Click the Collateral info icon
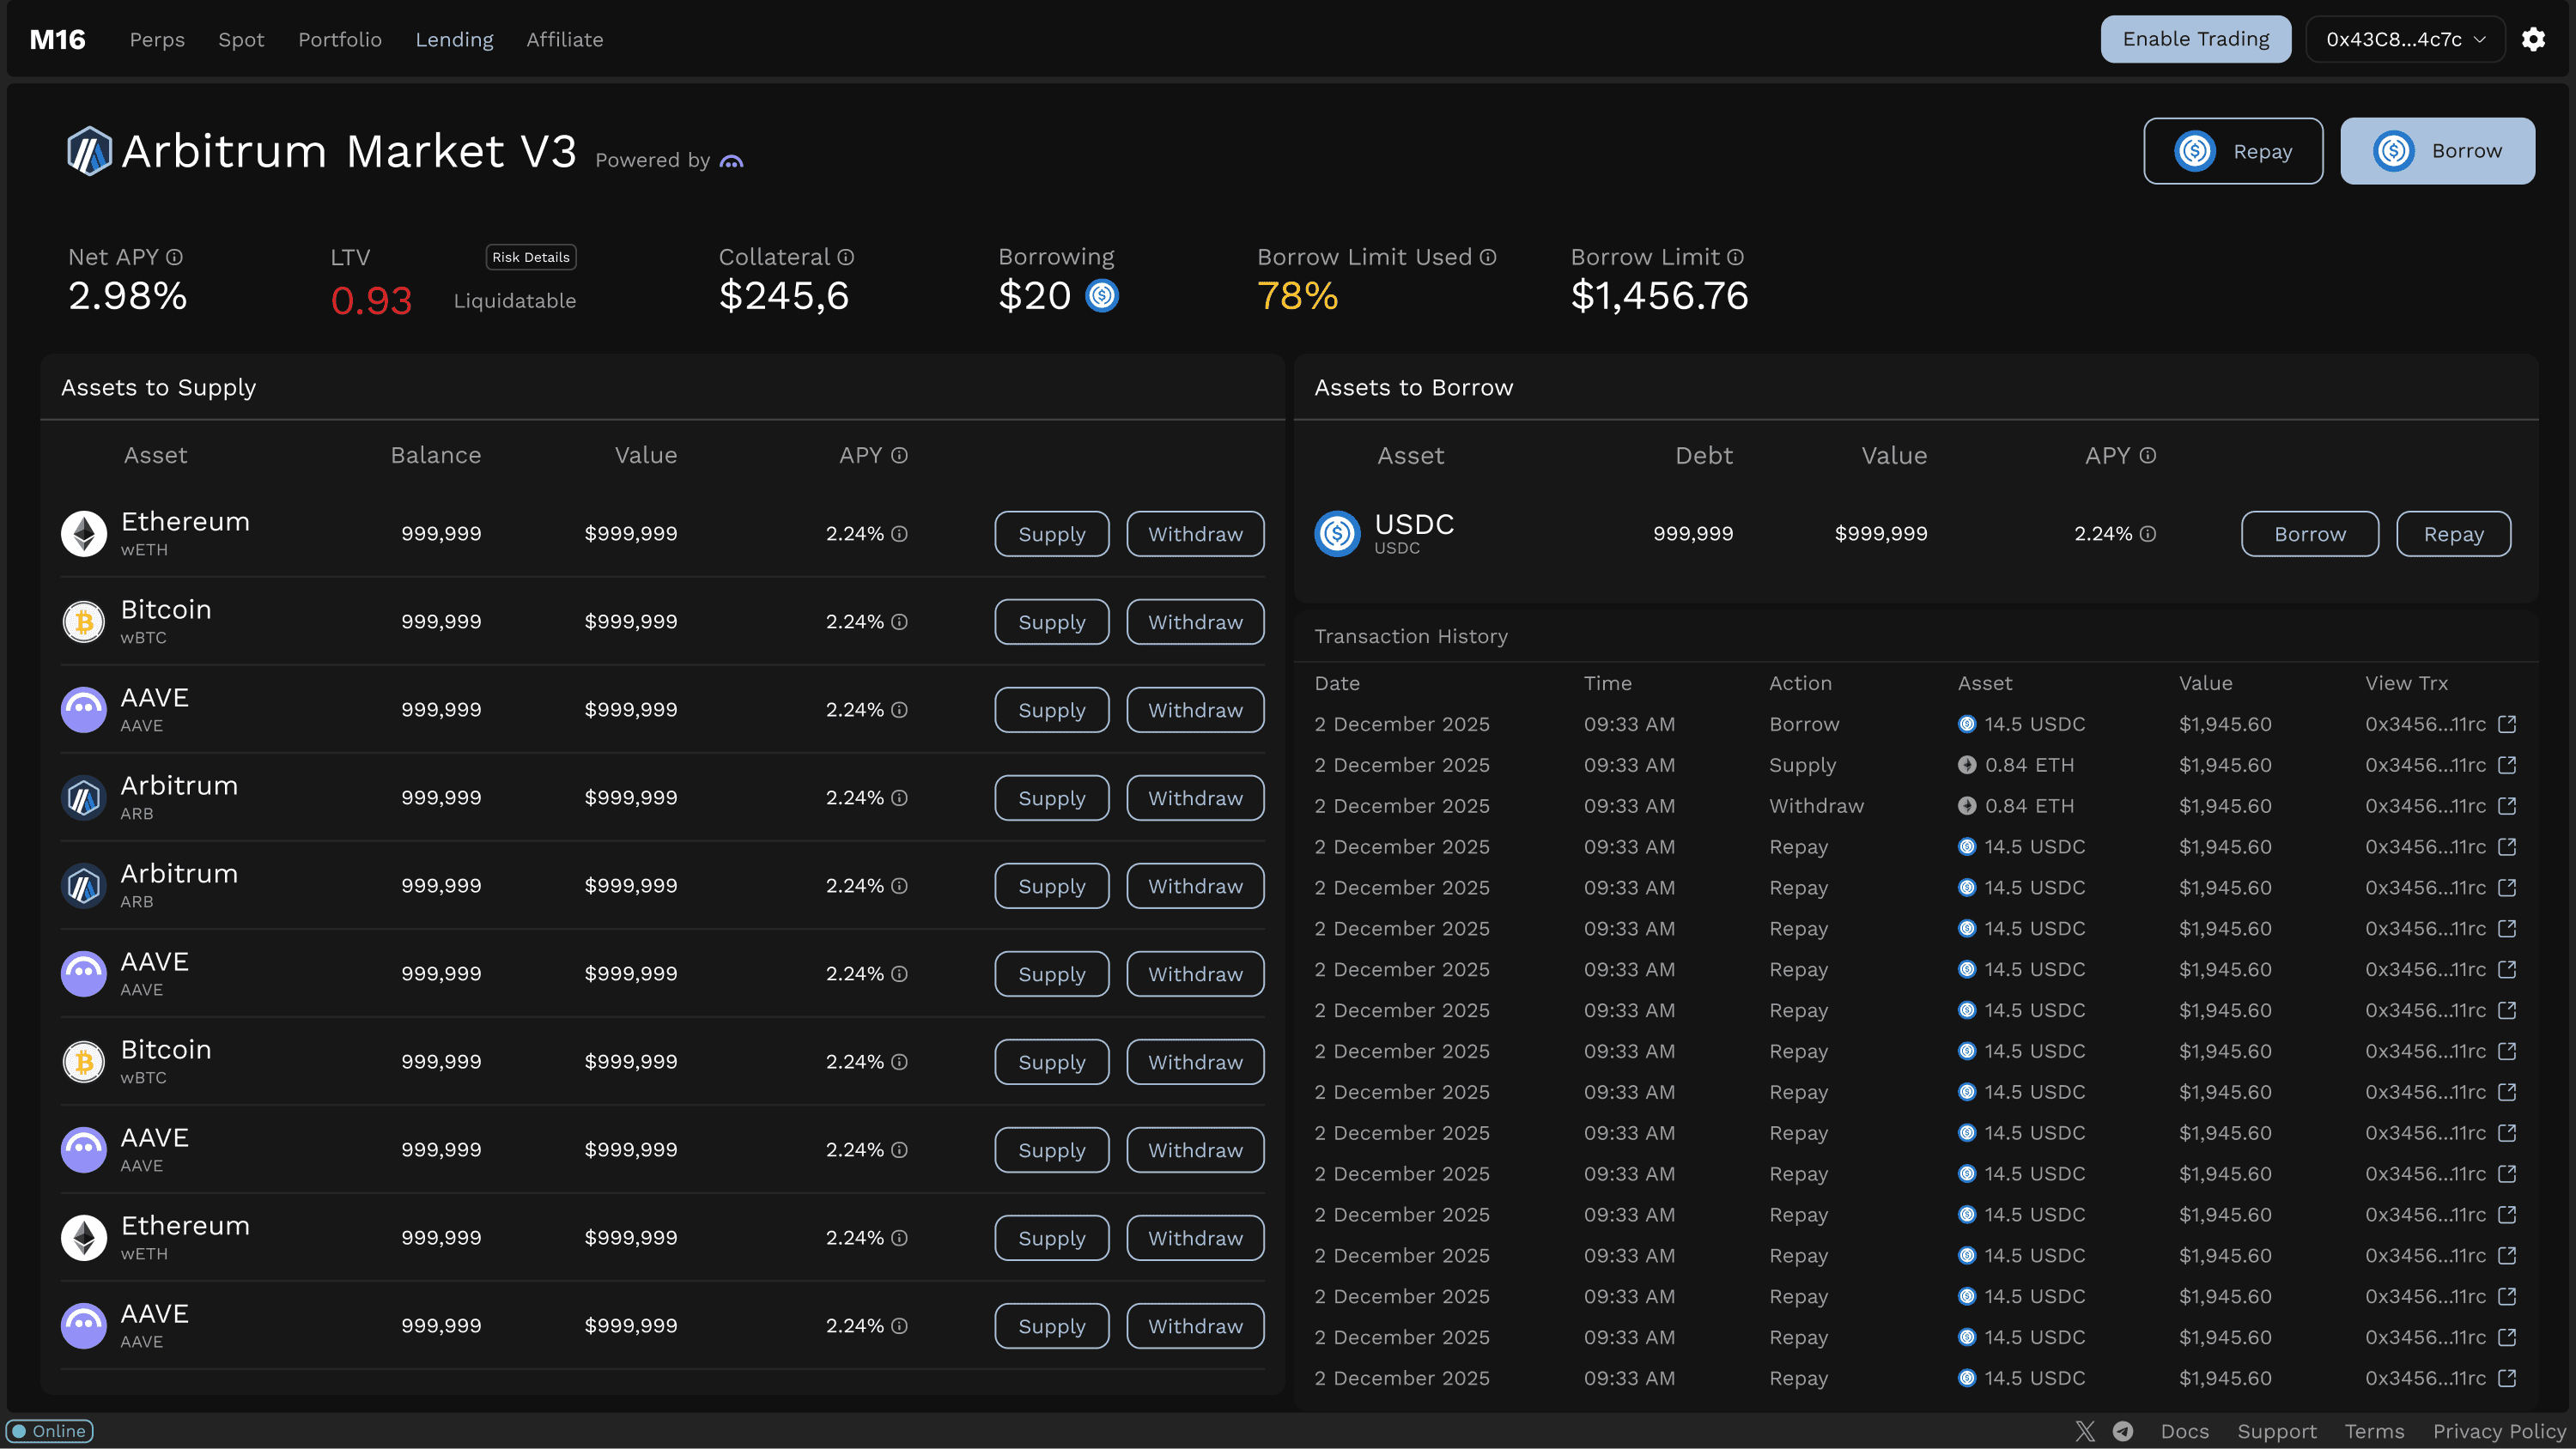Image resolution: width=2576 pixels, height=1449 pixels. coord(846,257)
